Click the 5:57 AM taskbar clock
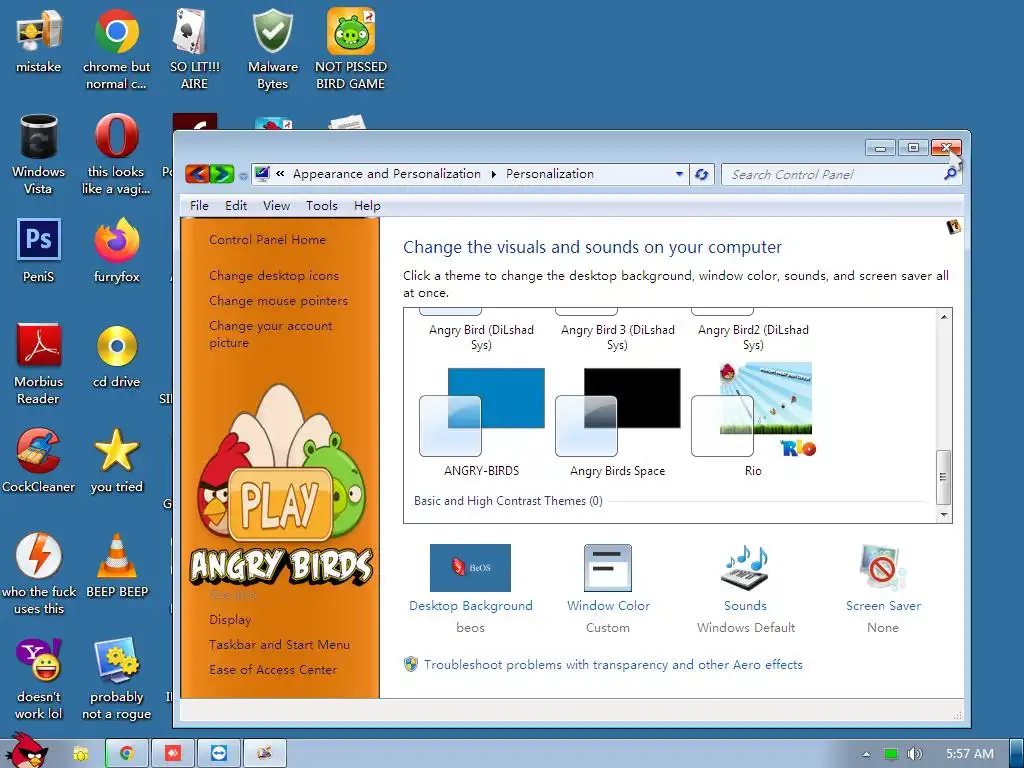Viewport: 1024px width, 768px height. (970, 754)
